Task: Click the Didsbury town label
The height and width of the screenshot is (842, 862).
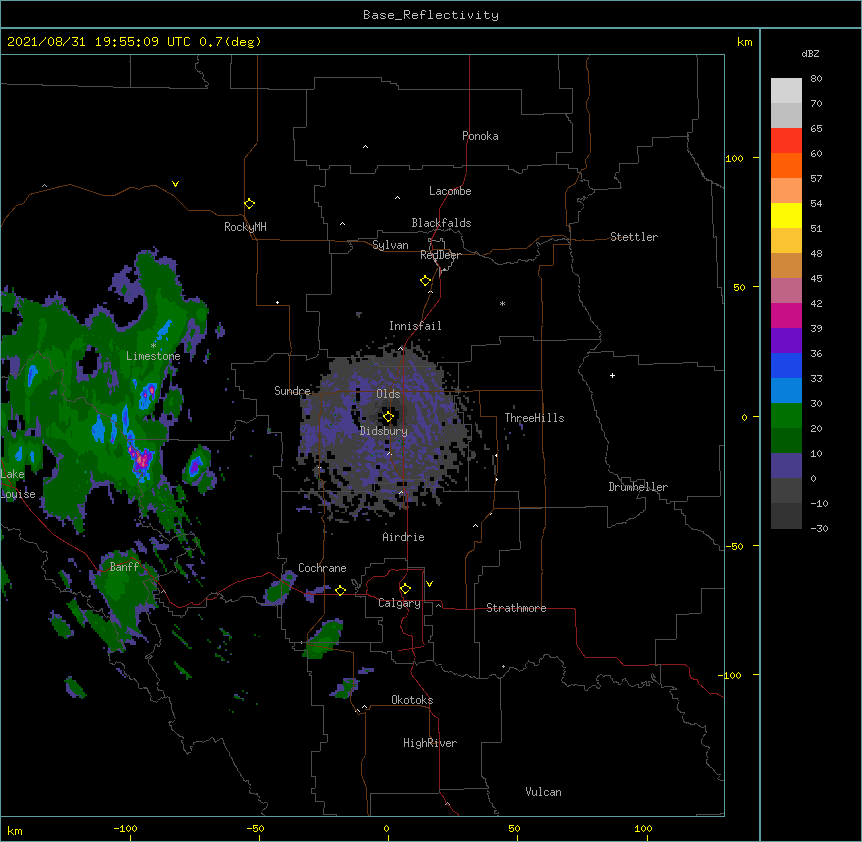Action: [x=384, y=431]
